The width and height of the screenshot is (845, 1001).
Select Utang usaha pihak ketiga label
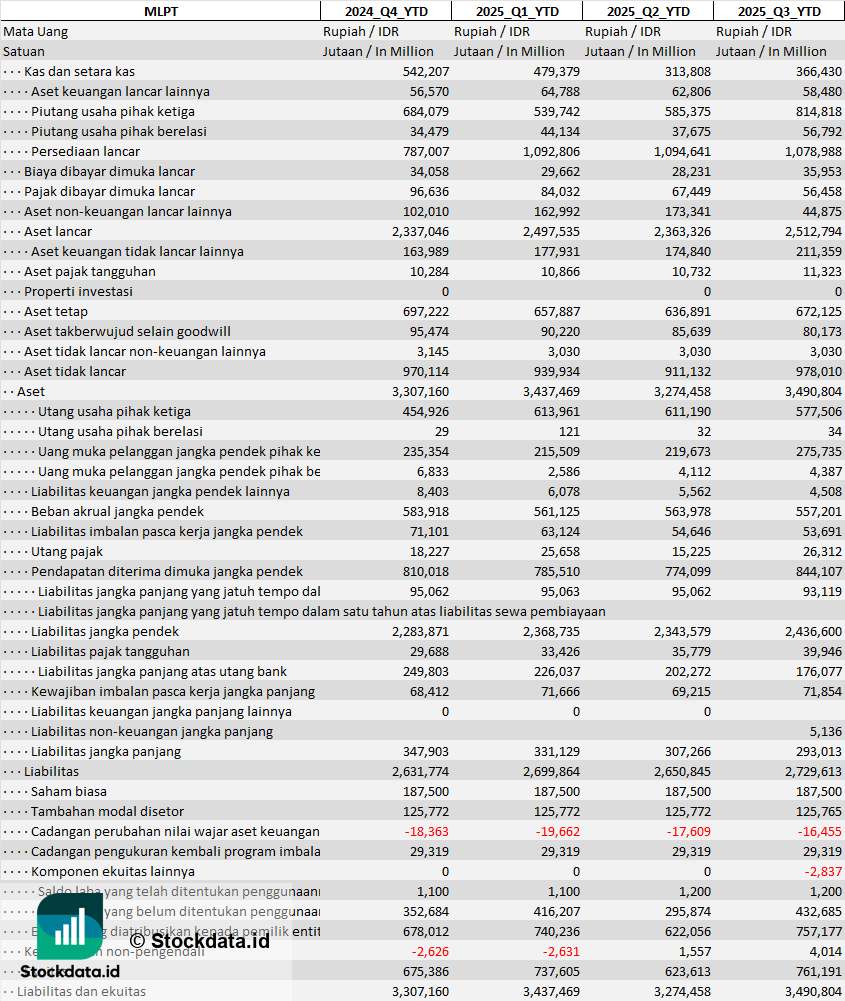point(114,412)
